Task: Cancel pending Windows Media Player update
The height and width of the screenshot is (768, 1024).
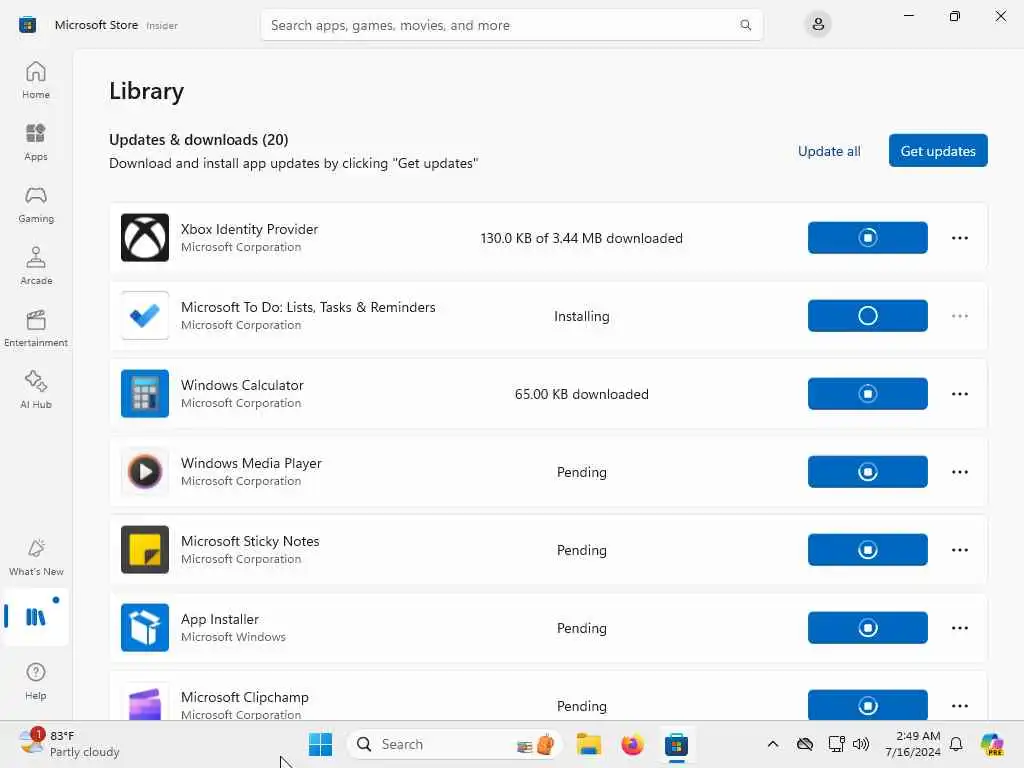Action: 867,472
